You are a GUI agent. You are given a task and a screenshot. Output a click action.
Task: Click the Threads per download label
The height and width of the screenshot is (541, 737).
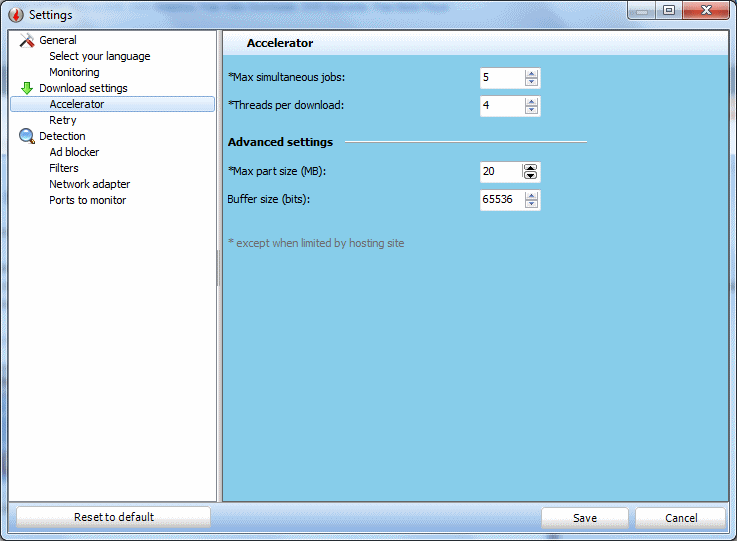286,105
